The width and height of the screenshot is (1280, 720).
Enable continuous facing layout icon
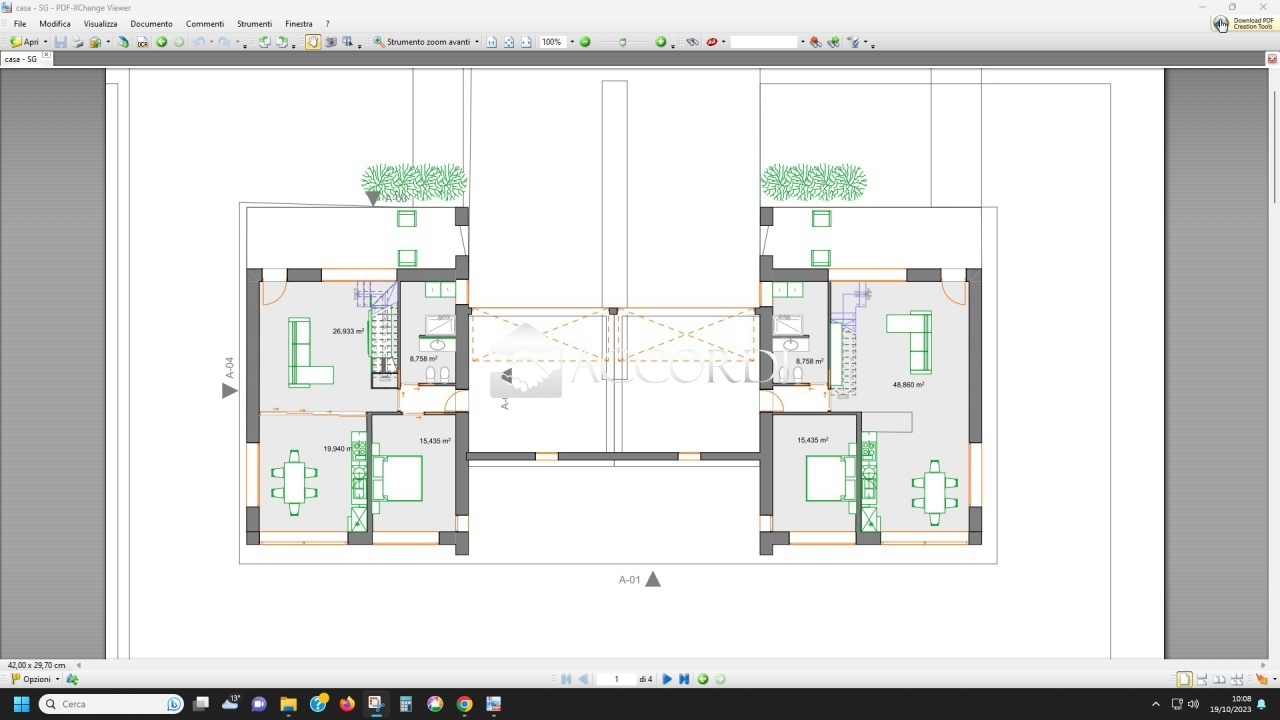click(1236, 679)
